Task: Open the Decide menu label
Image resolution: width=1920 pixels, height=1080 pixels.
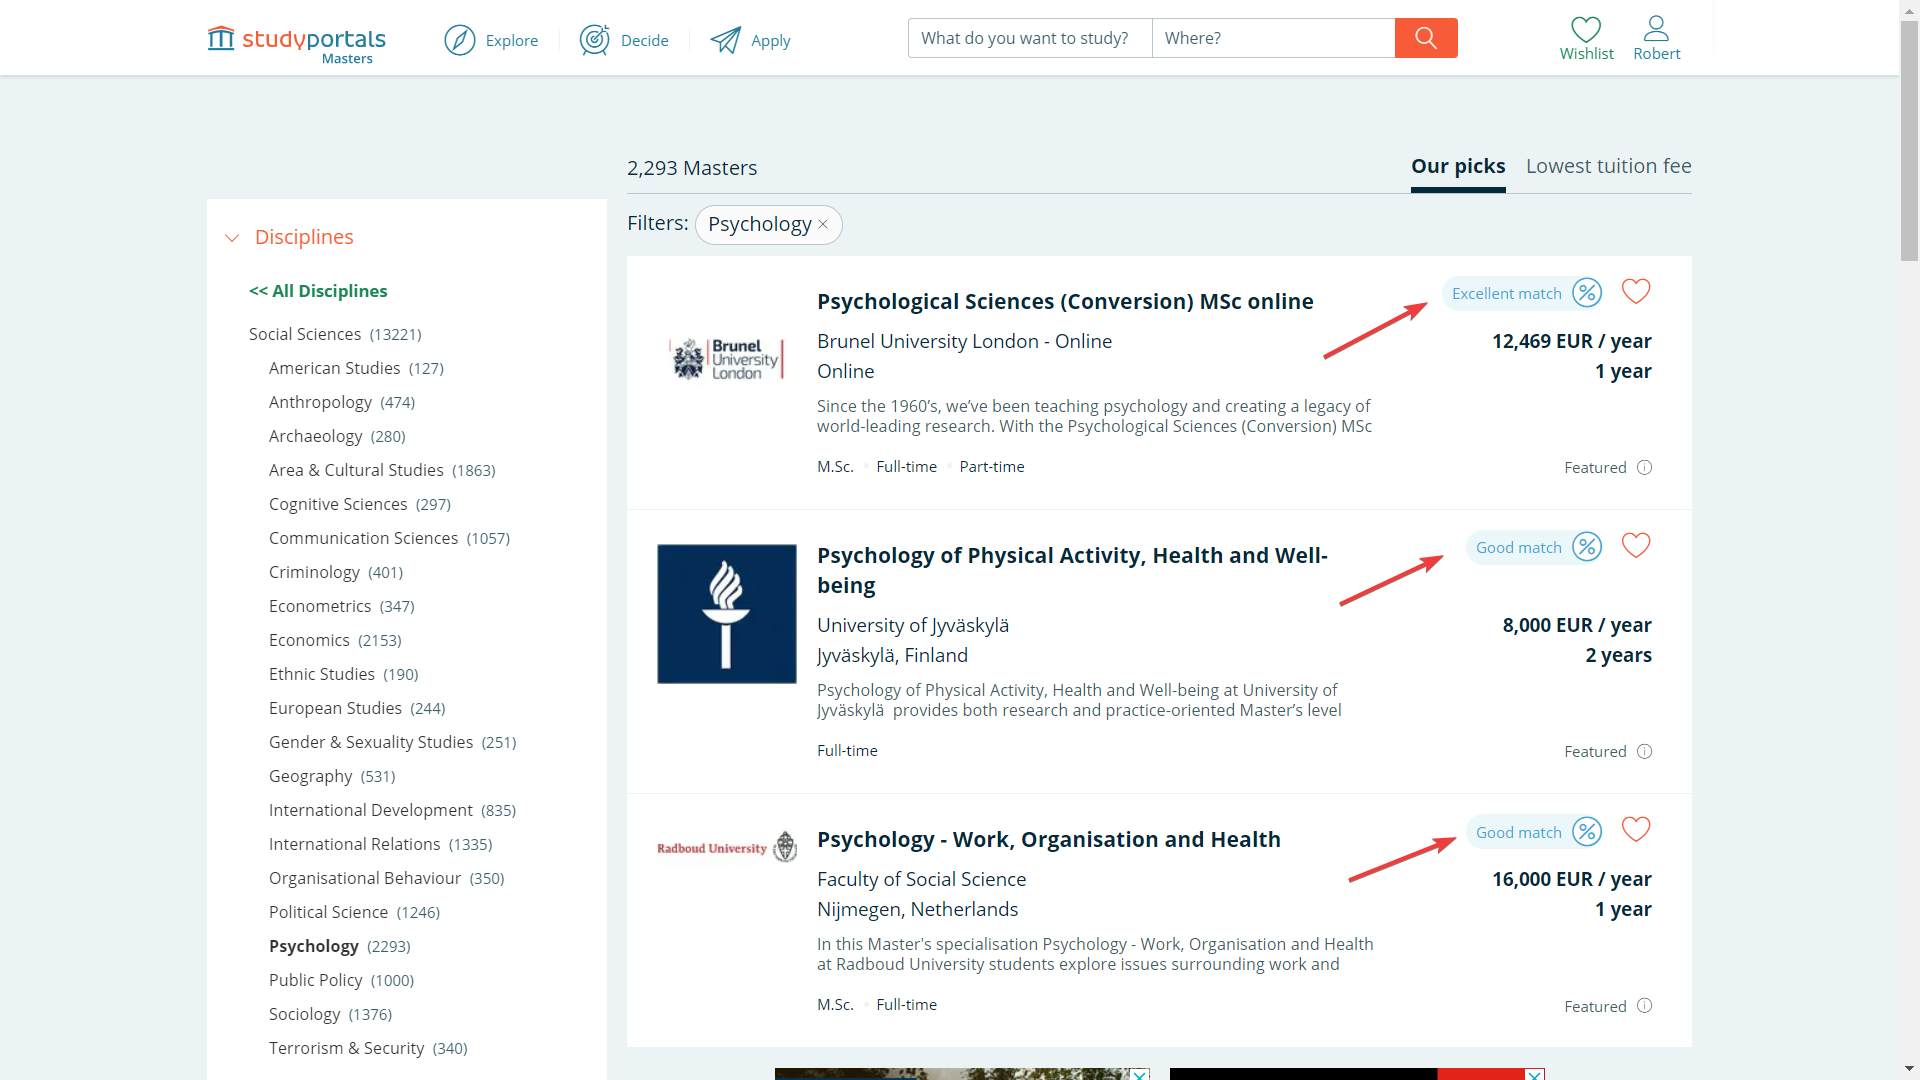Action: click(644, 40)
